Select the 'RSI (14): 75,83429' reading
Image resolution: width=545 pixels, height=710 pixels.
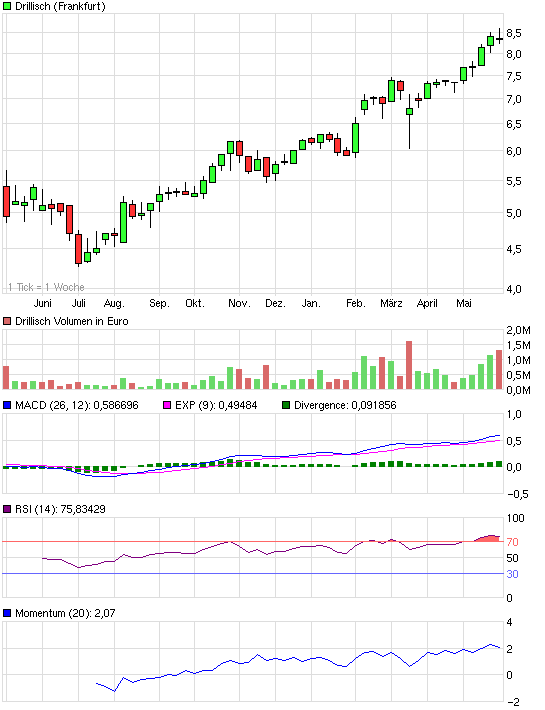(x=60, y=509)
